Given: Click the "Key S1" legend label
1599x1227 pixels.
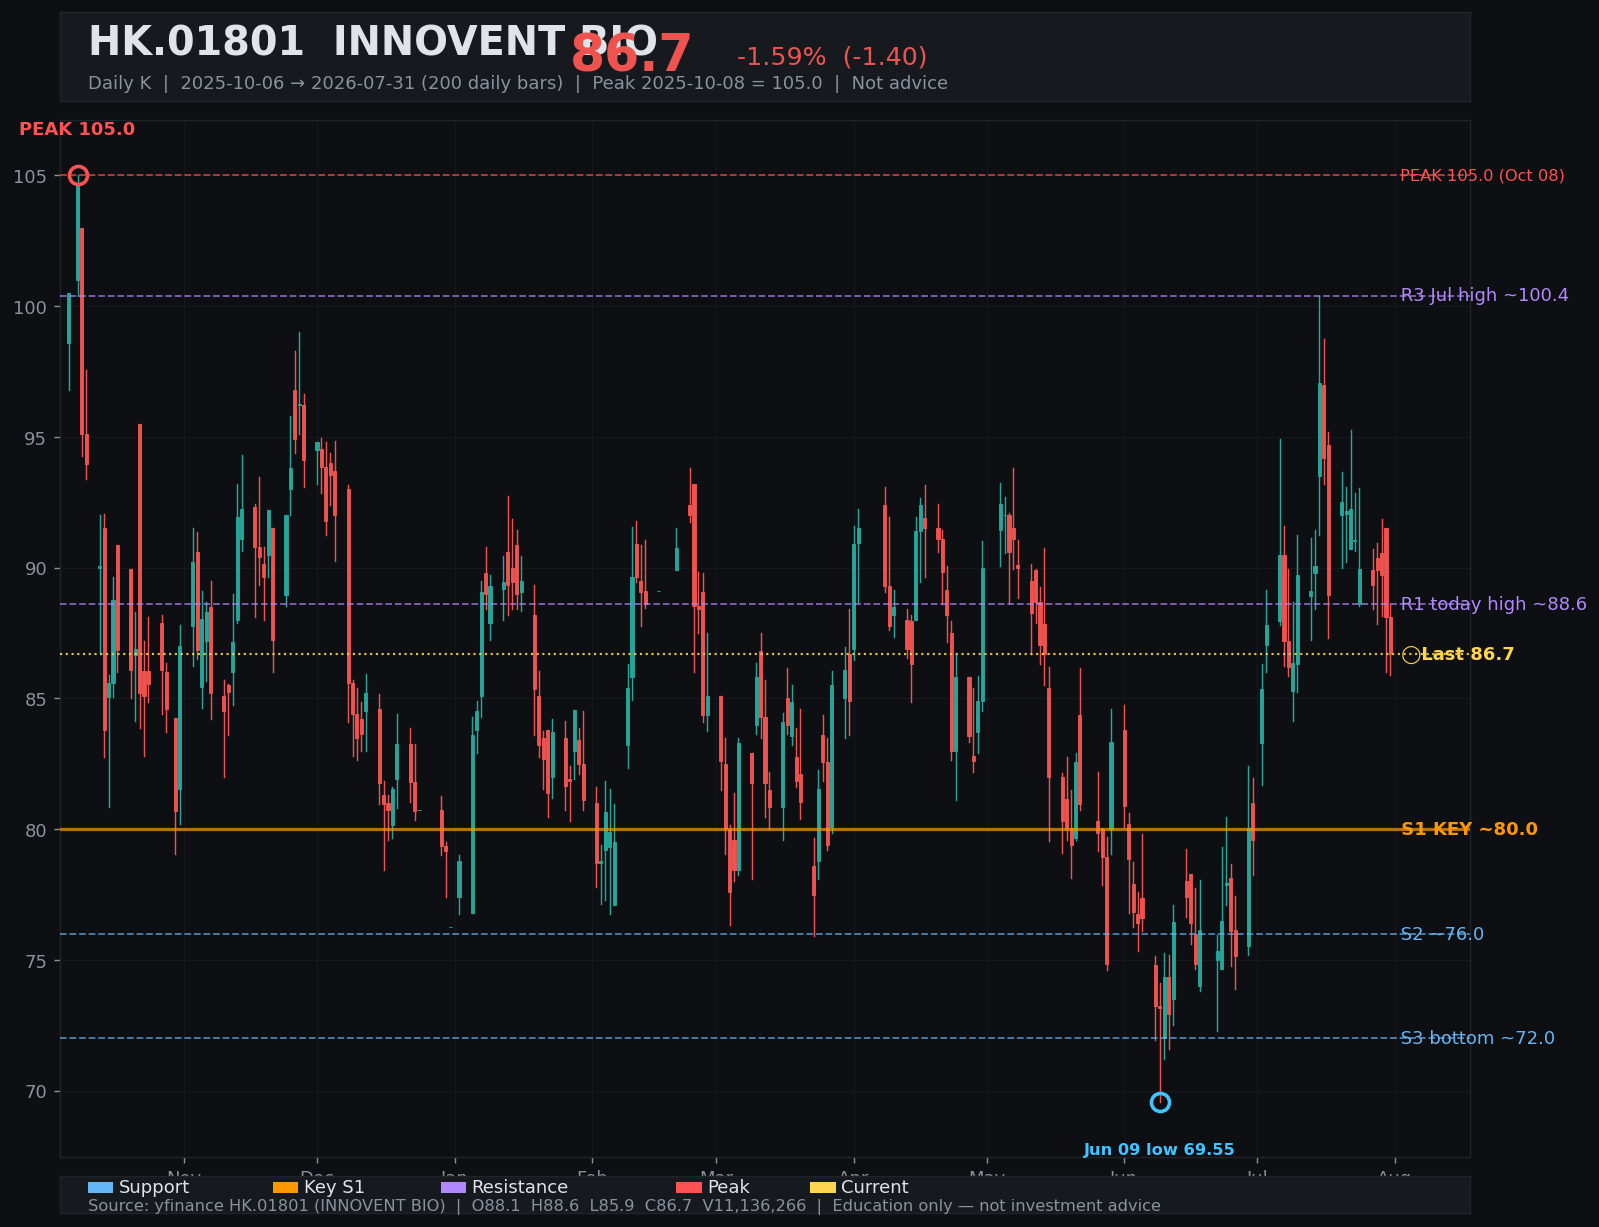Looking at the screenshot, I should (334, 1188).
